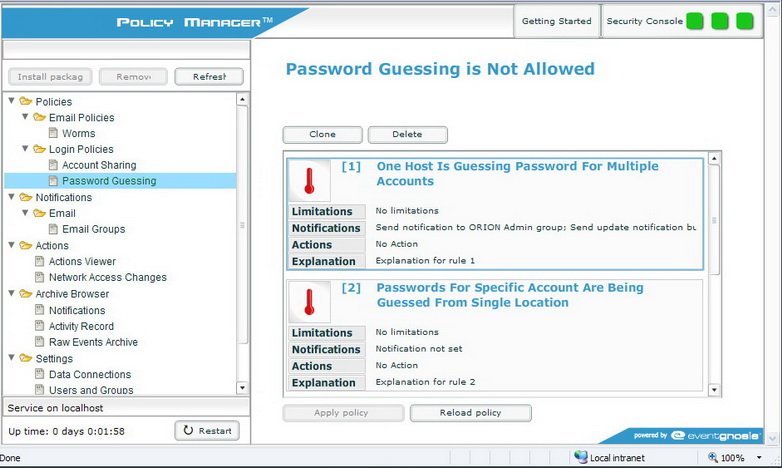782x468 pixels.
Task: Collapse the Email subfolder node
Action: [x=25, y=213]
